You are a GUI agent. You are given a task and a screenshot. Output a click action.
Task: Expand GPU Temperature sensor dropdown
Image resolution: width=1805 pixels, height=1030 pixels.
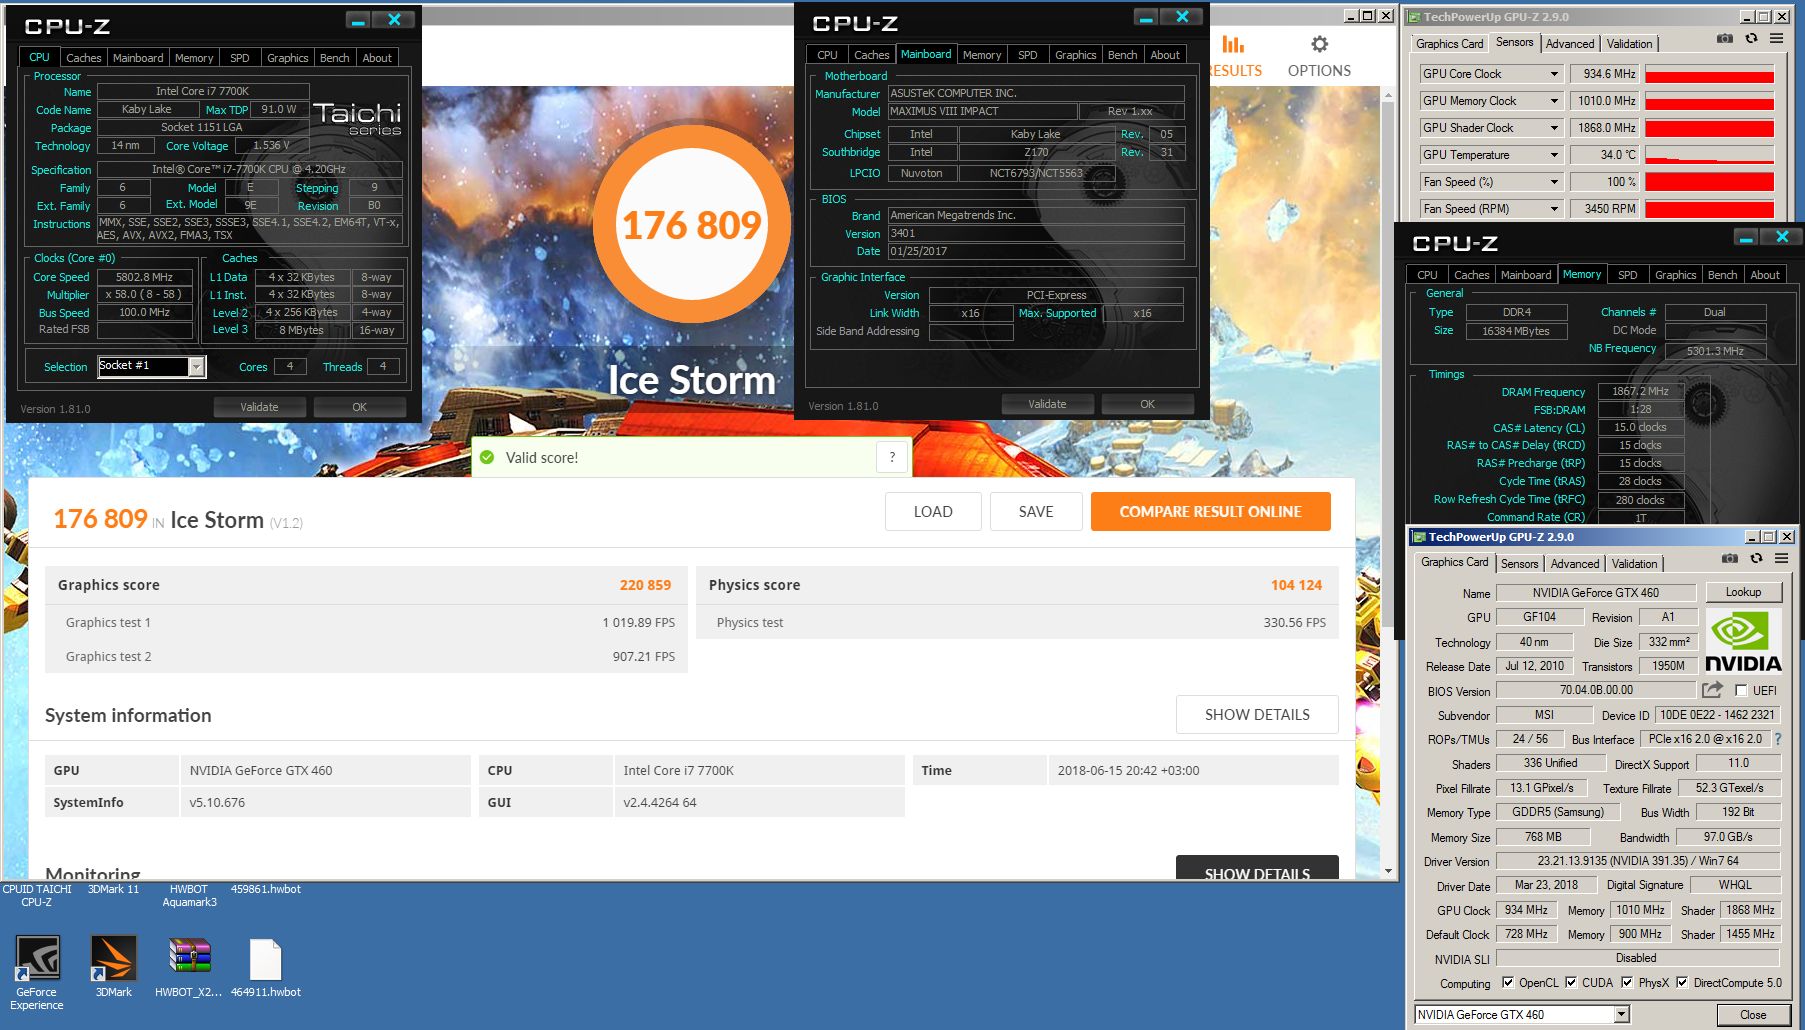1554,155
